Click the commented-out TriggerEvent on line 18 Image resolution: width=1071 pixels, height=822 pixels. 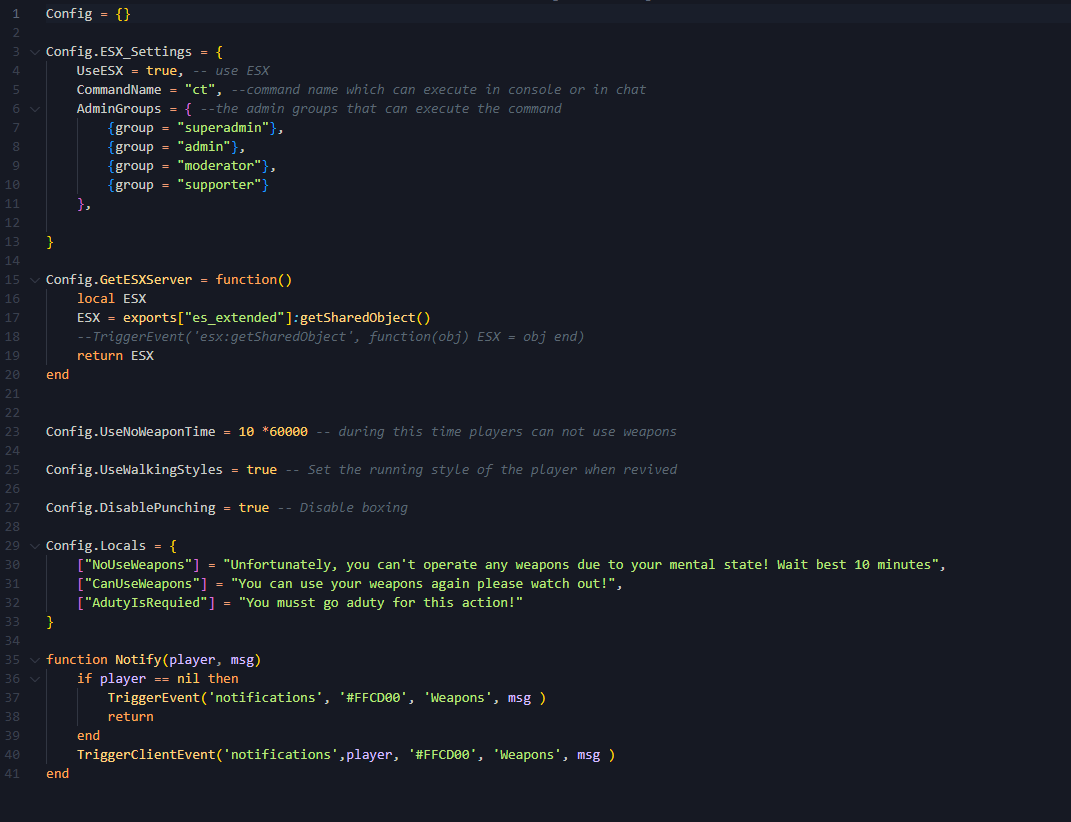331,336
